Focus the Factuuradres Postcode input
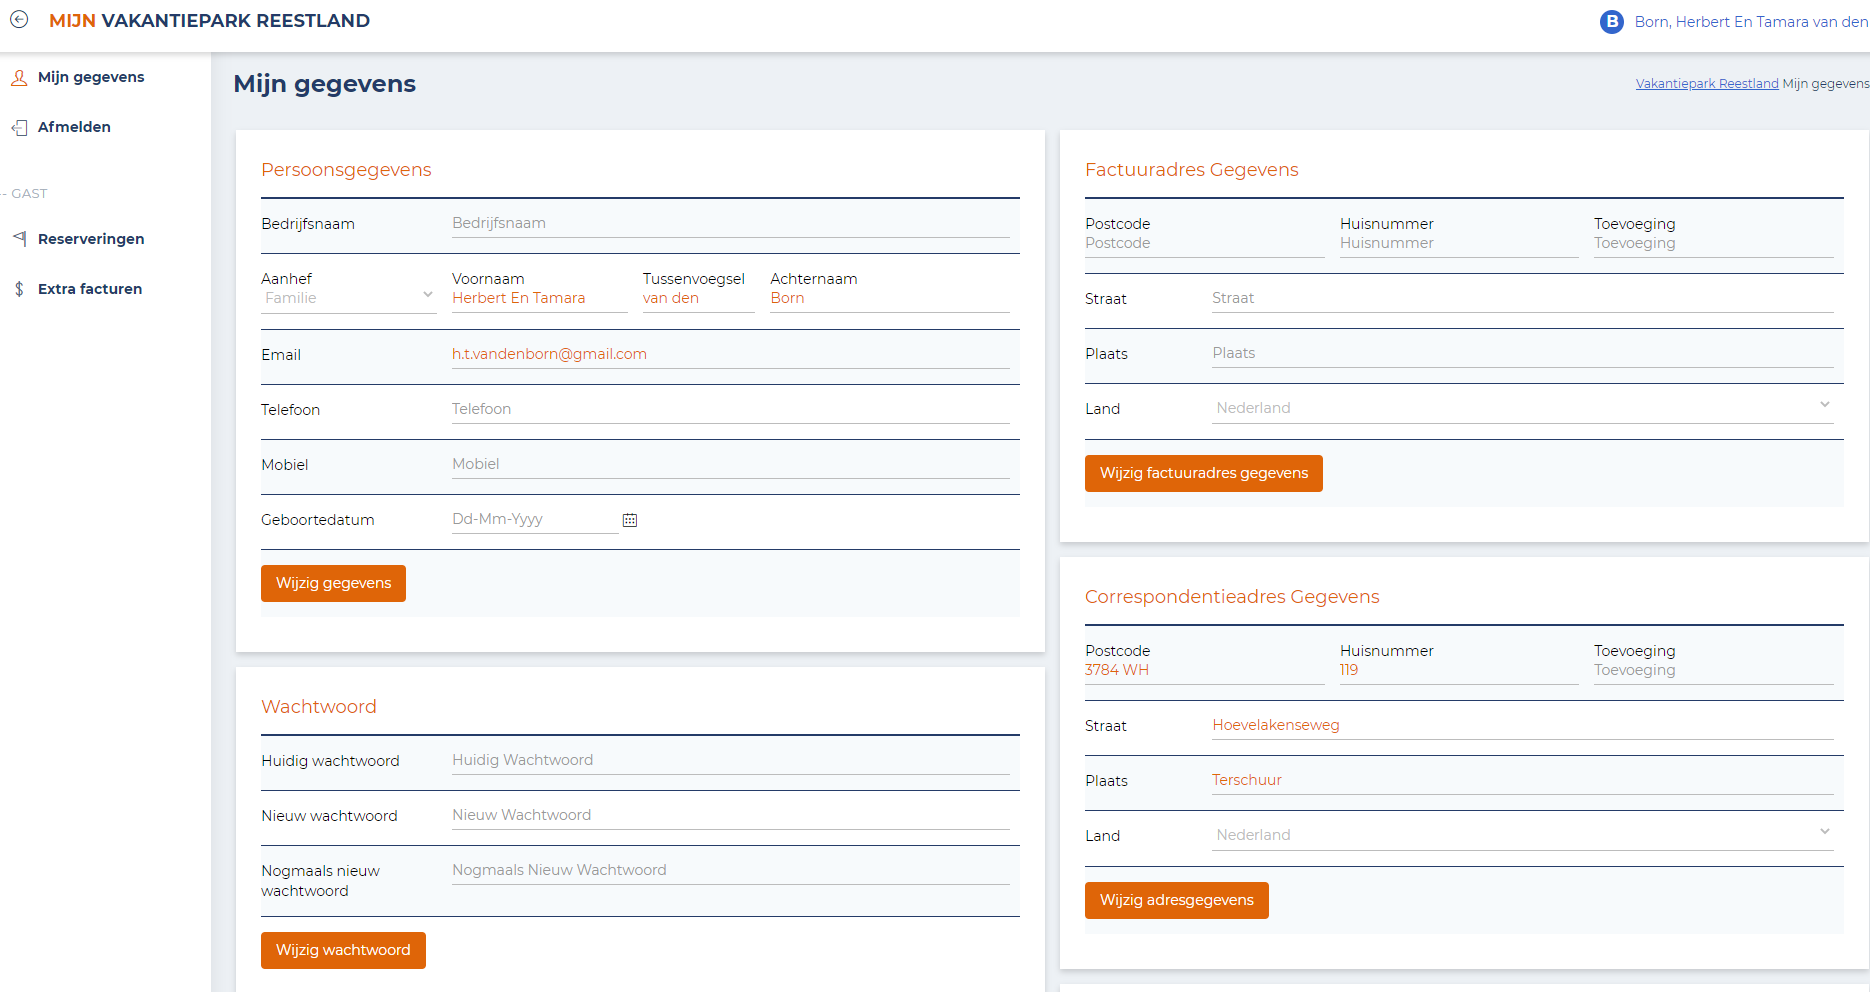This screenshot has width=1870, height=992. point(1204,244)
